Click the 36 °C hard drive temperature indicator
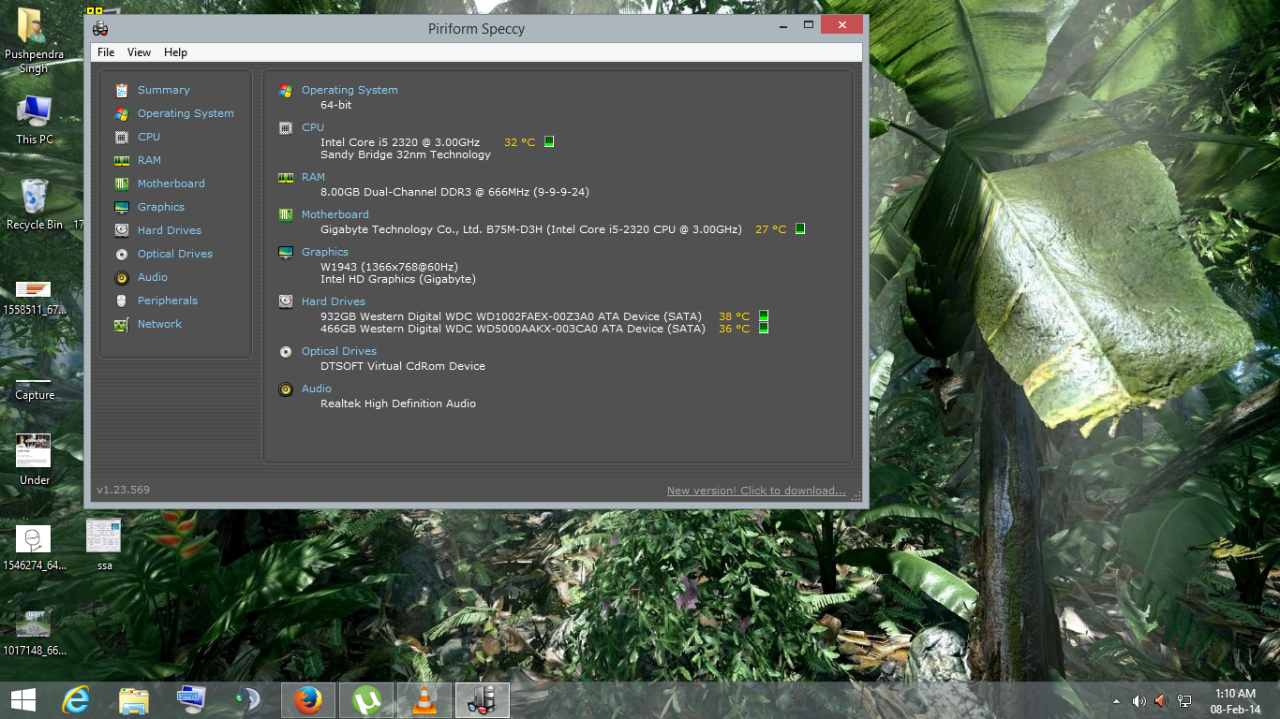1280x719 pixels. coord(764,328)
